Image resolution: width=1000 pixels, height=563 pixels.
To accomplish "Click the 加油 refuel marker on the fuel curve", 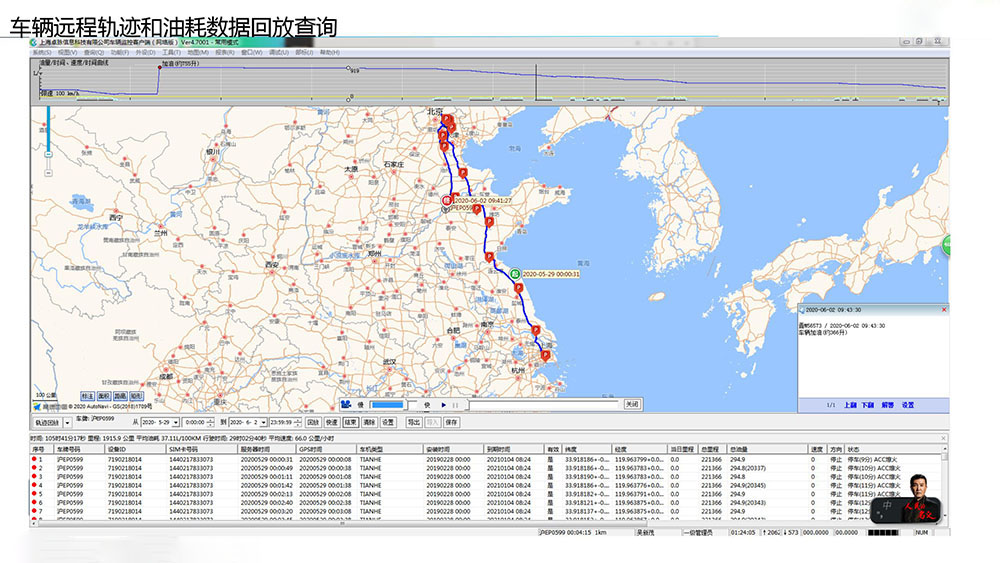I will pos(160,67).
